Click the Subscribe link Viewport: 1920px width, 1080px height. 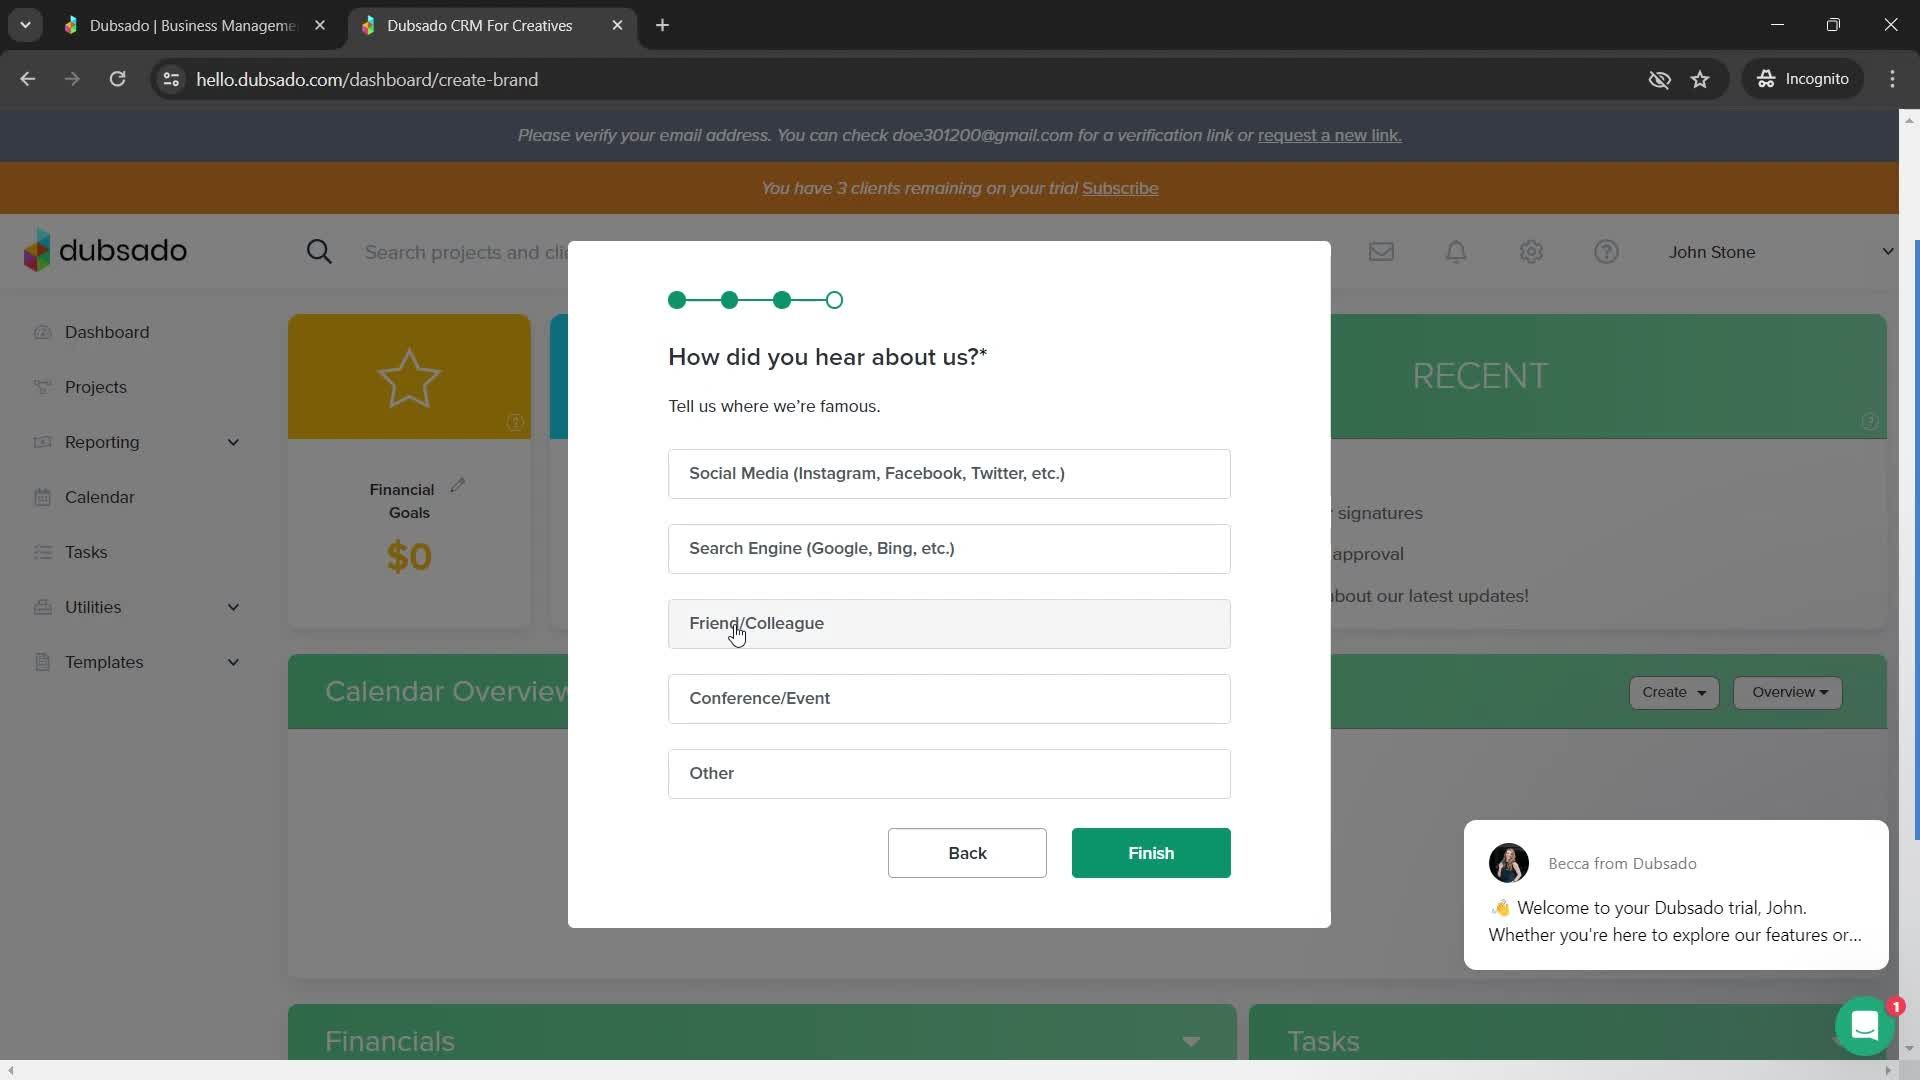point(1120,188)
